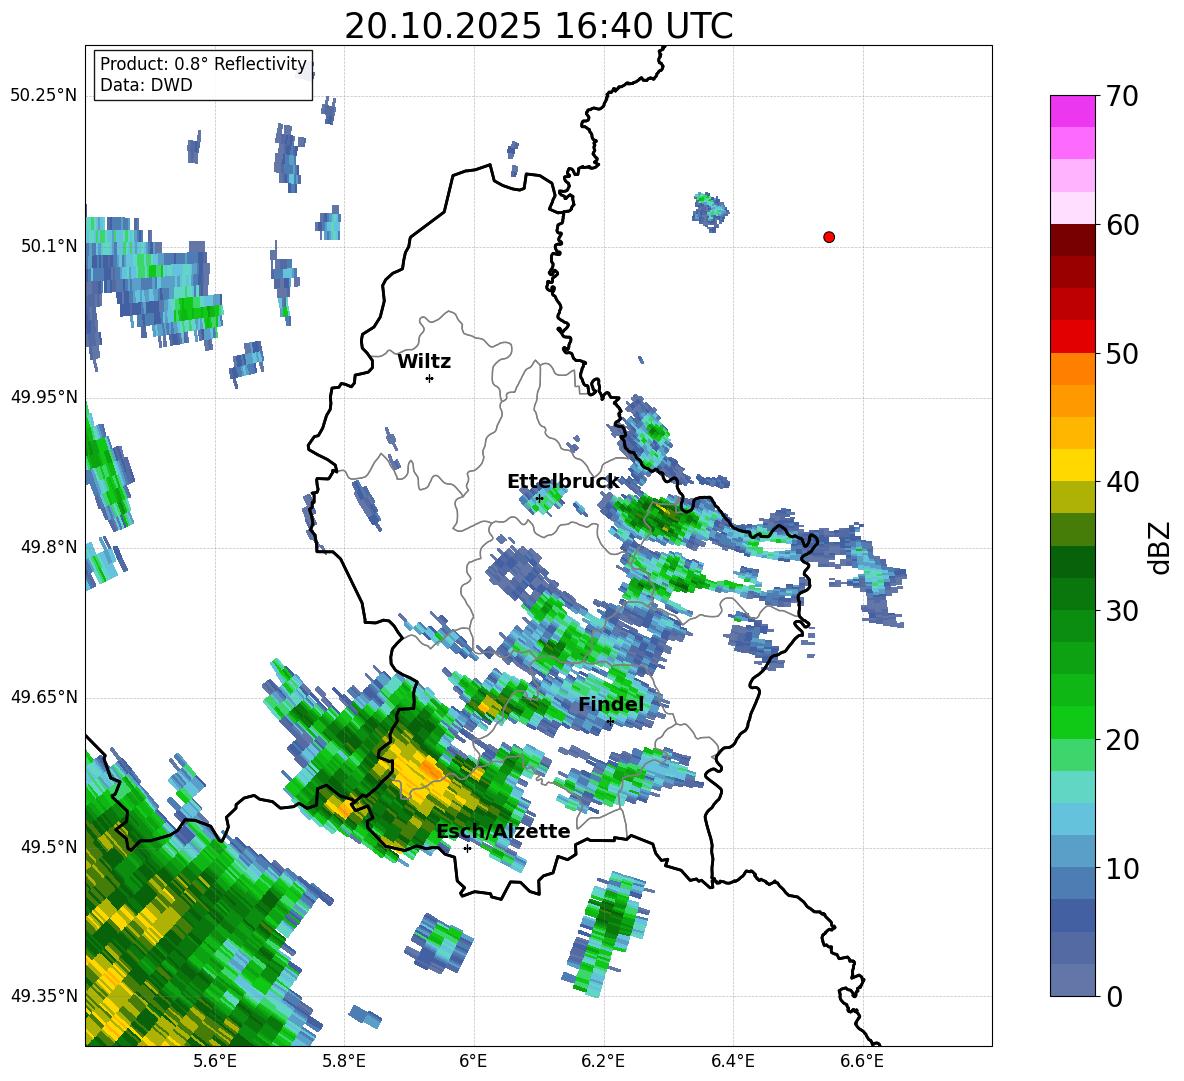Image resolution: width=1184 pixels, height=1081 pixels.
Task: Pick the magenta band at colorbar top
Action: (1072, 111)
